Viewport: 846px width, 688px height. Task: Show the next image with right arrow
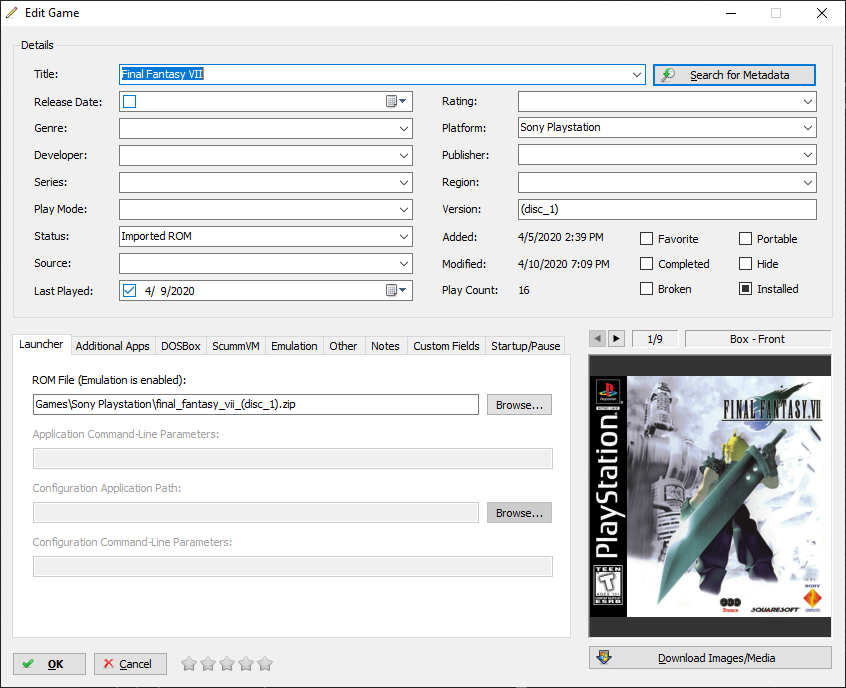click(616, 339)
